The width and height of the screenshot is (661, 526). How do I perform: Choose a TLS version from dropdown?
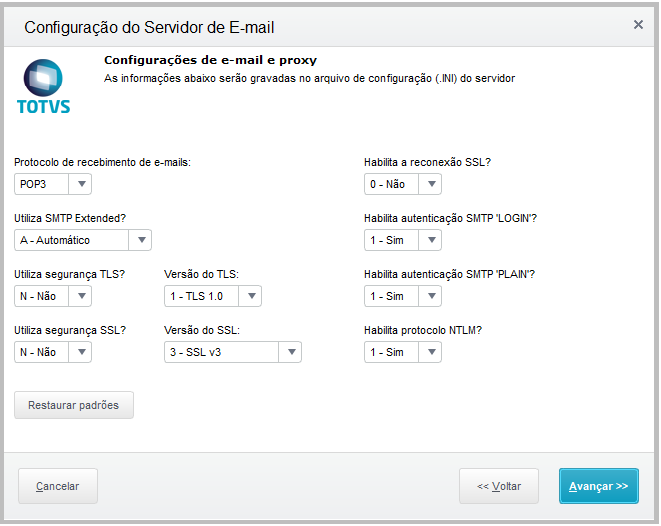tap(212, 296)
